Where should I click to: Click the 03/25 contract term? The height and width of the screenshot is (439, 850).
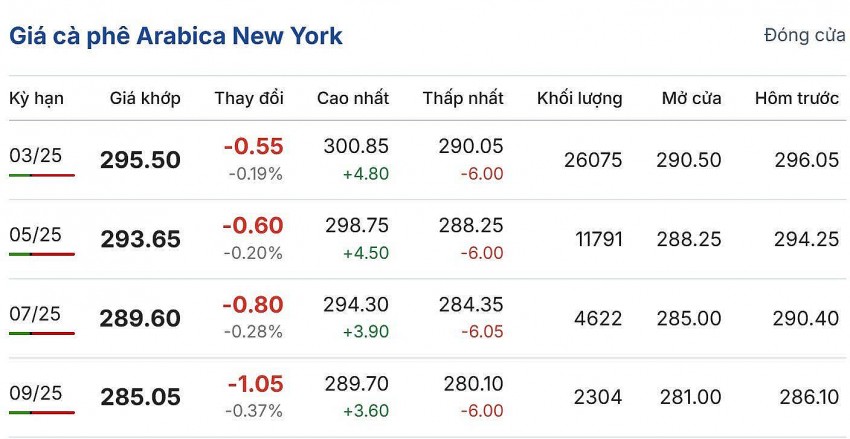coord(35,155)
